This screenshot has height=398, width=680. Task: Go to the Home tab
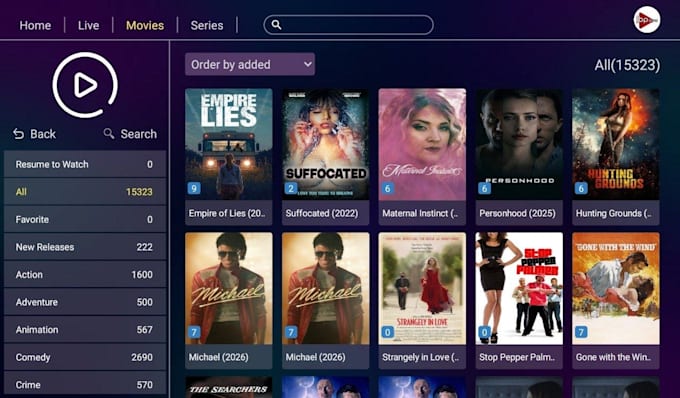(35, 26)
